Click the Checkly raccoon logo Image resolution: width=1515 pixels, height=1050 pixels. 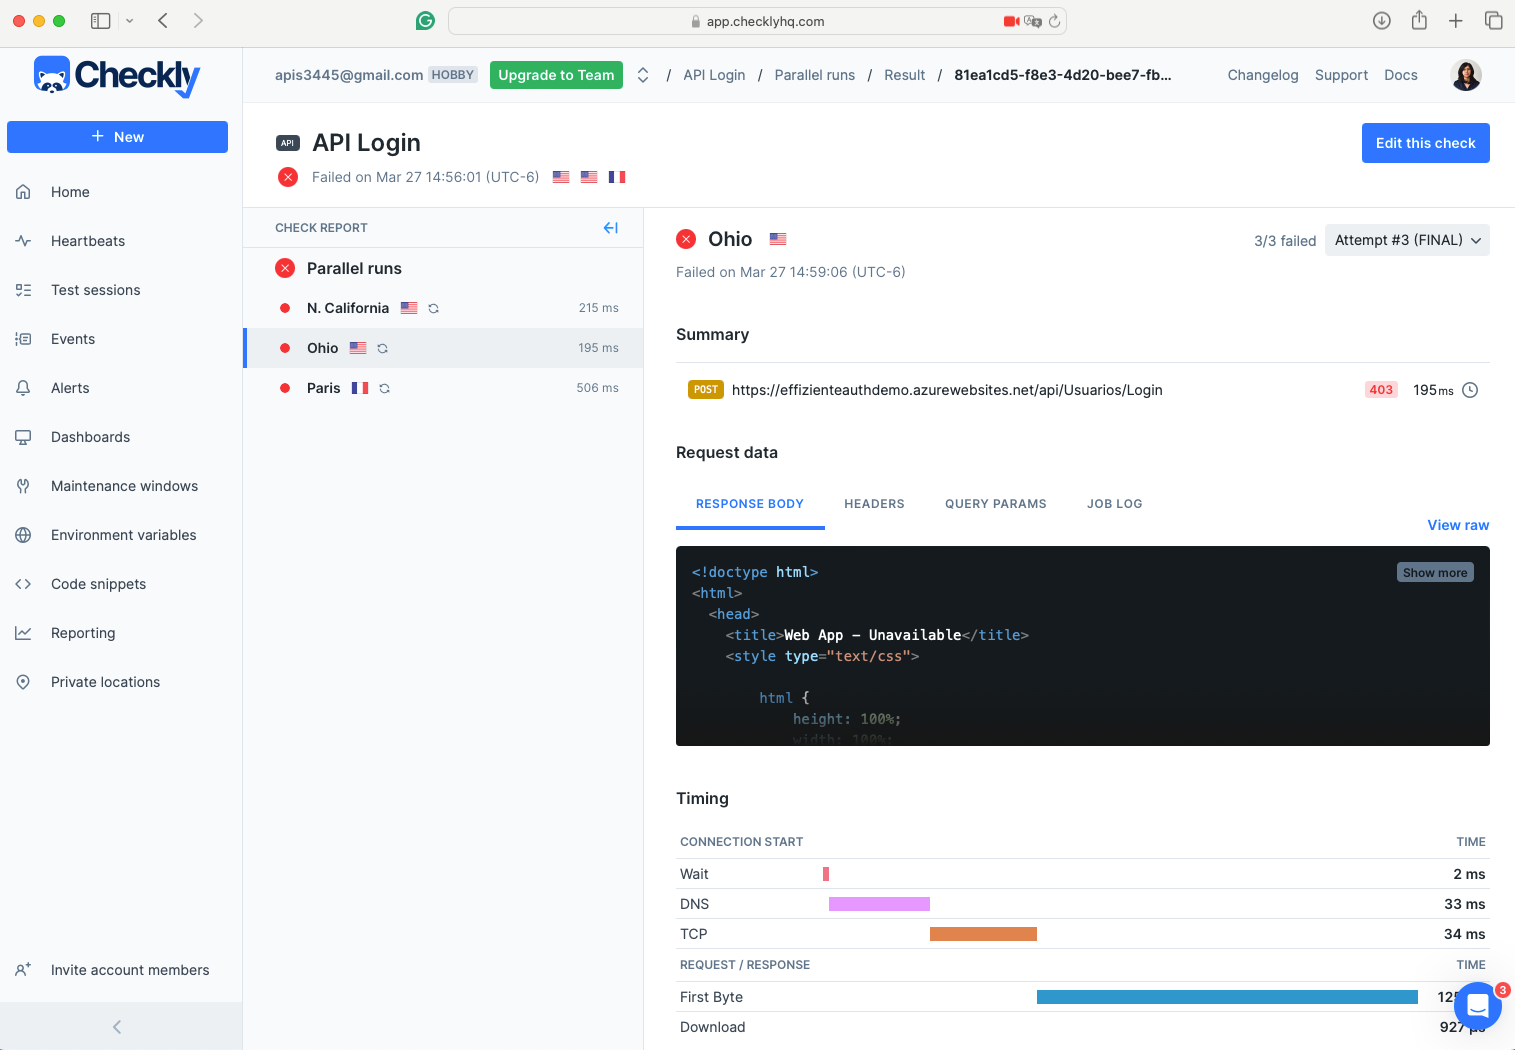pyautogui.click(x=117, y=76)
